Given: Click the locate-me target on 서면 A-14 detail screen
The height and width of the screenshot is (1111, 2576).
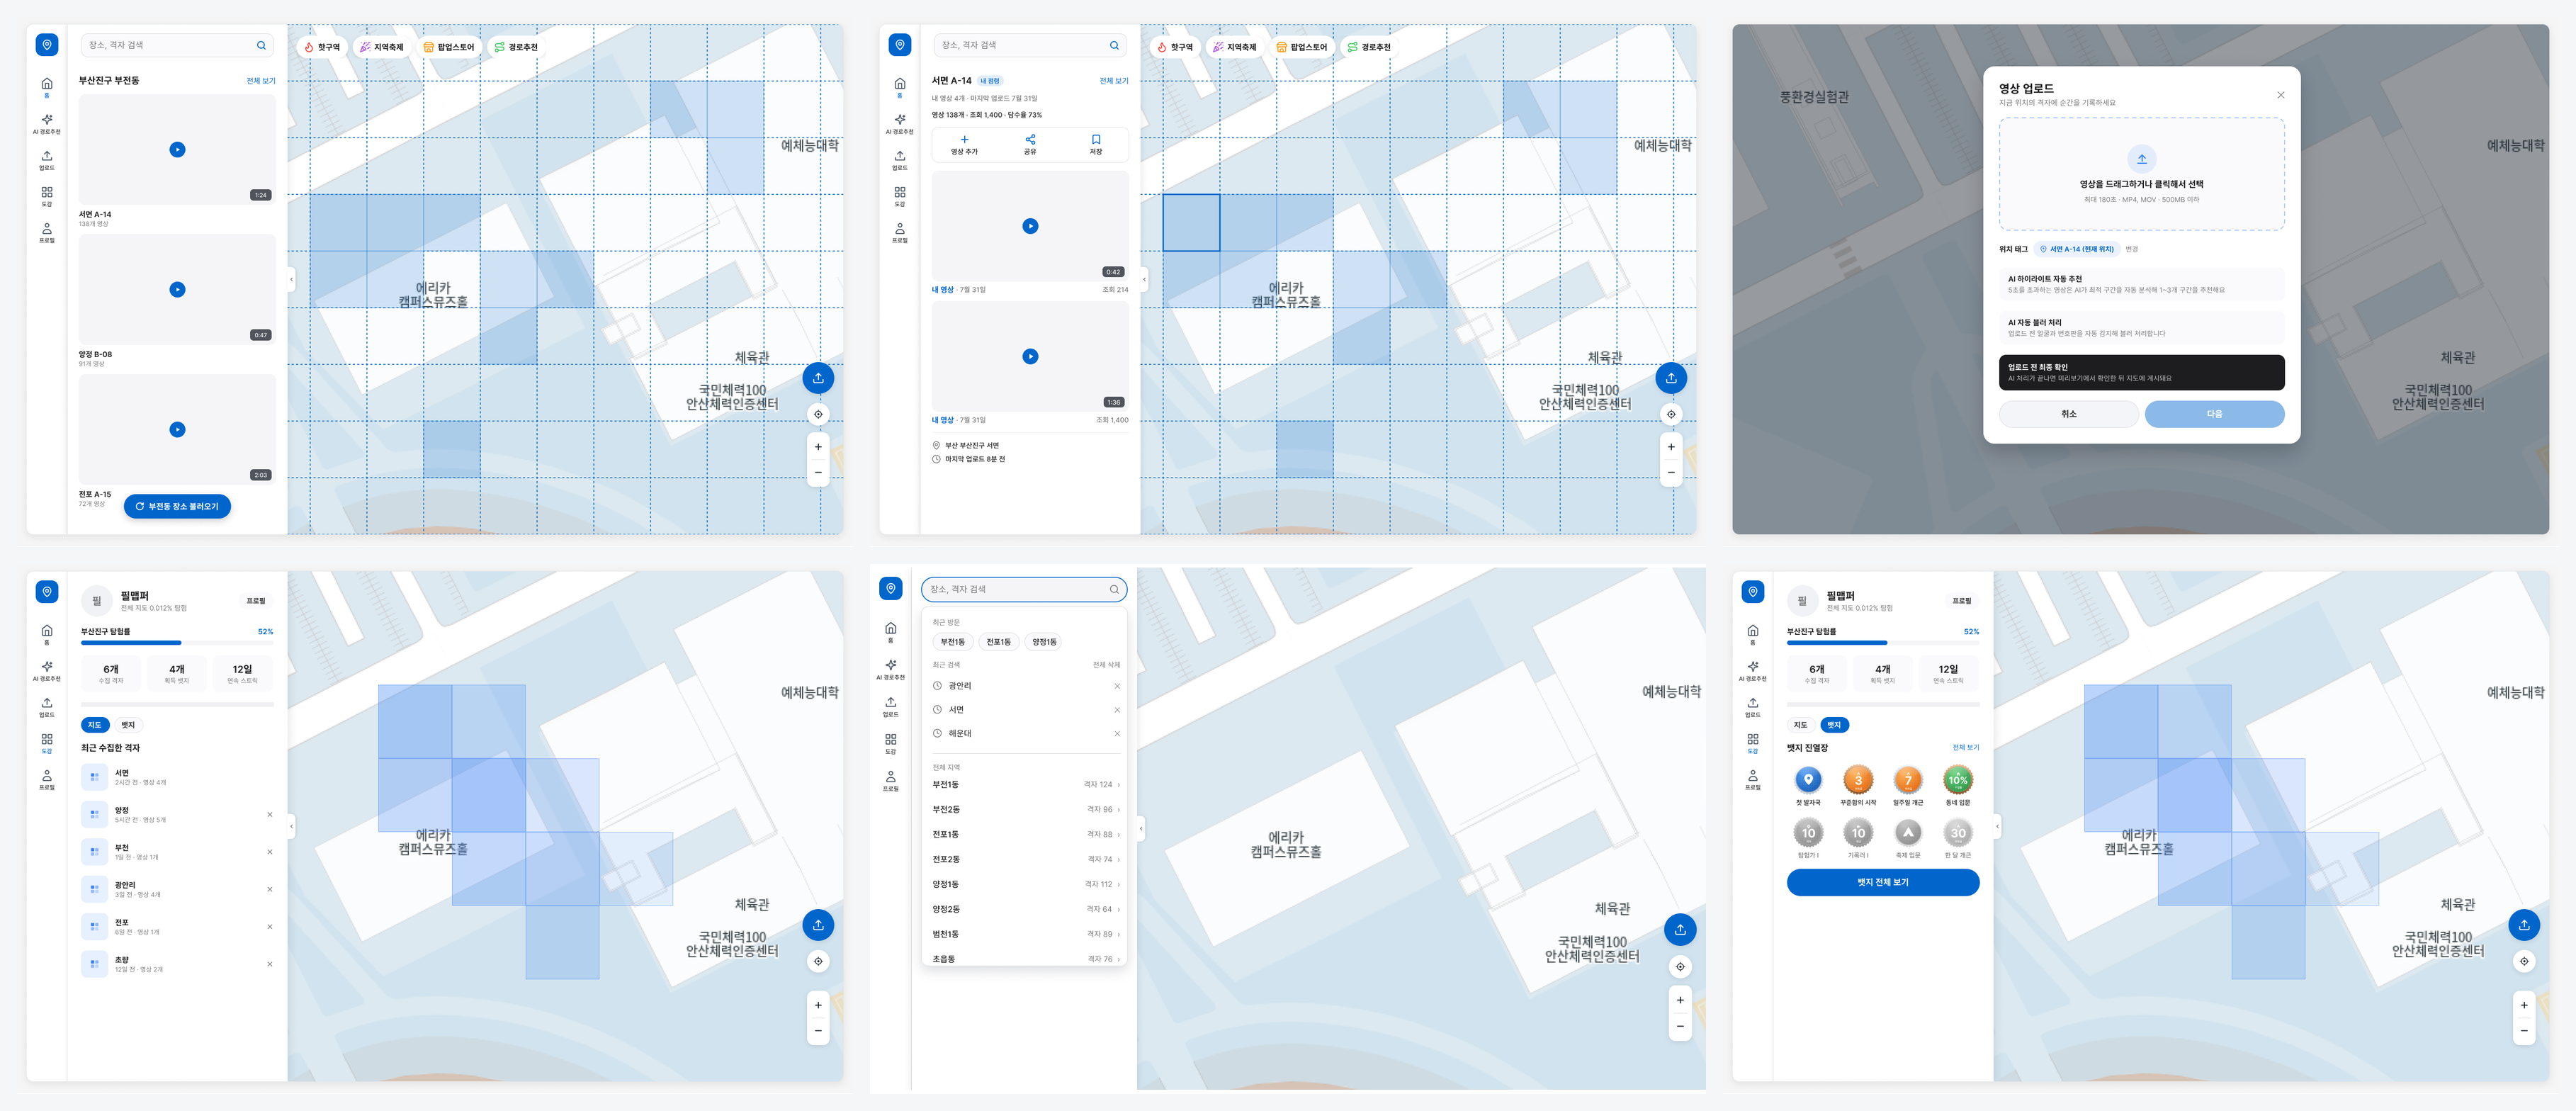Looking at the screenshot, I should coord(1671,414).
